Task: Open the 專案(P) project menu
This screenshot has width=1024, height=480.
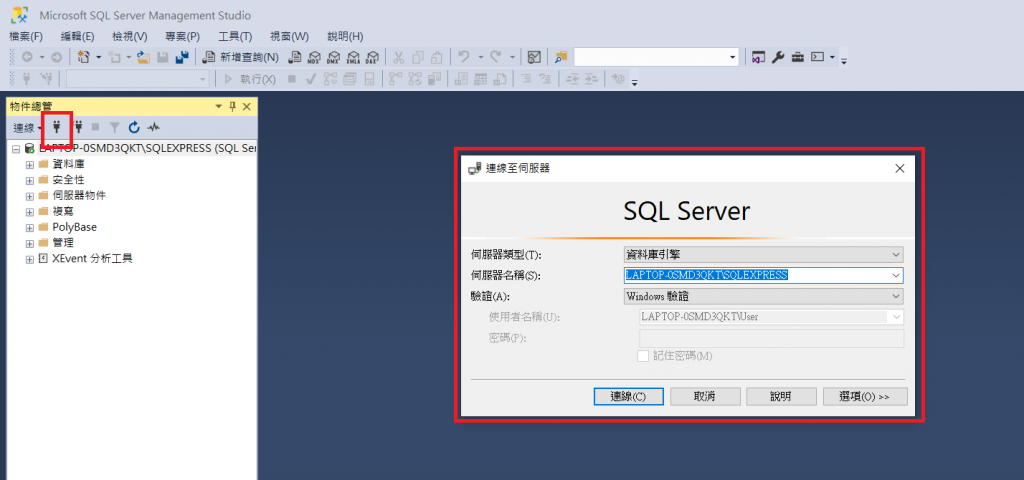Action: (182, 37)
